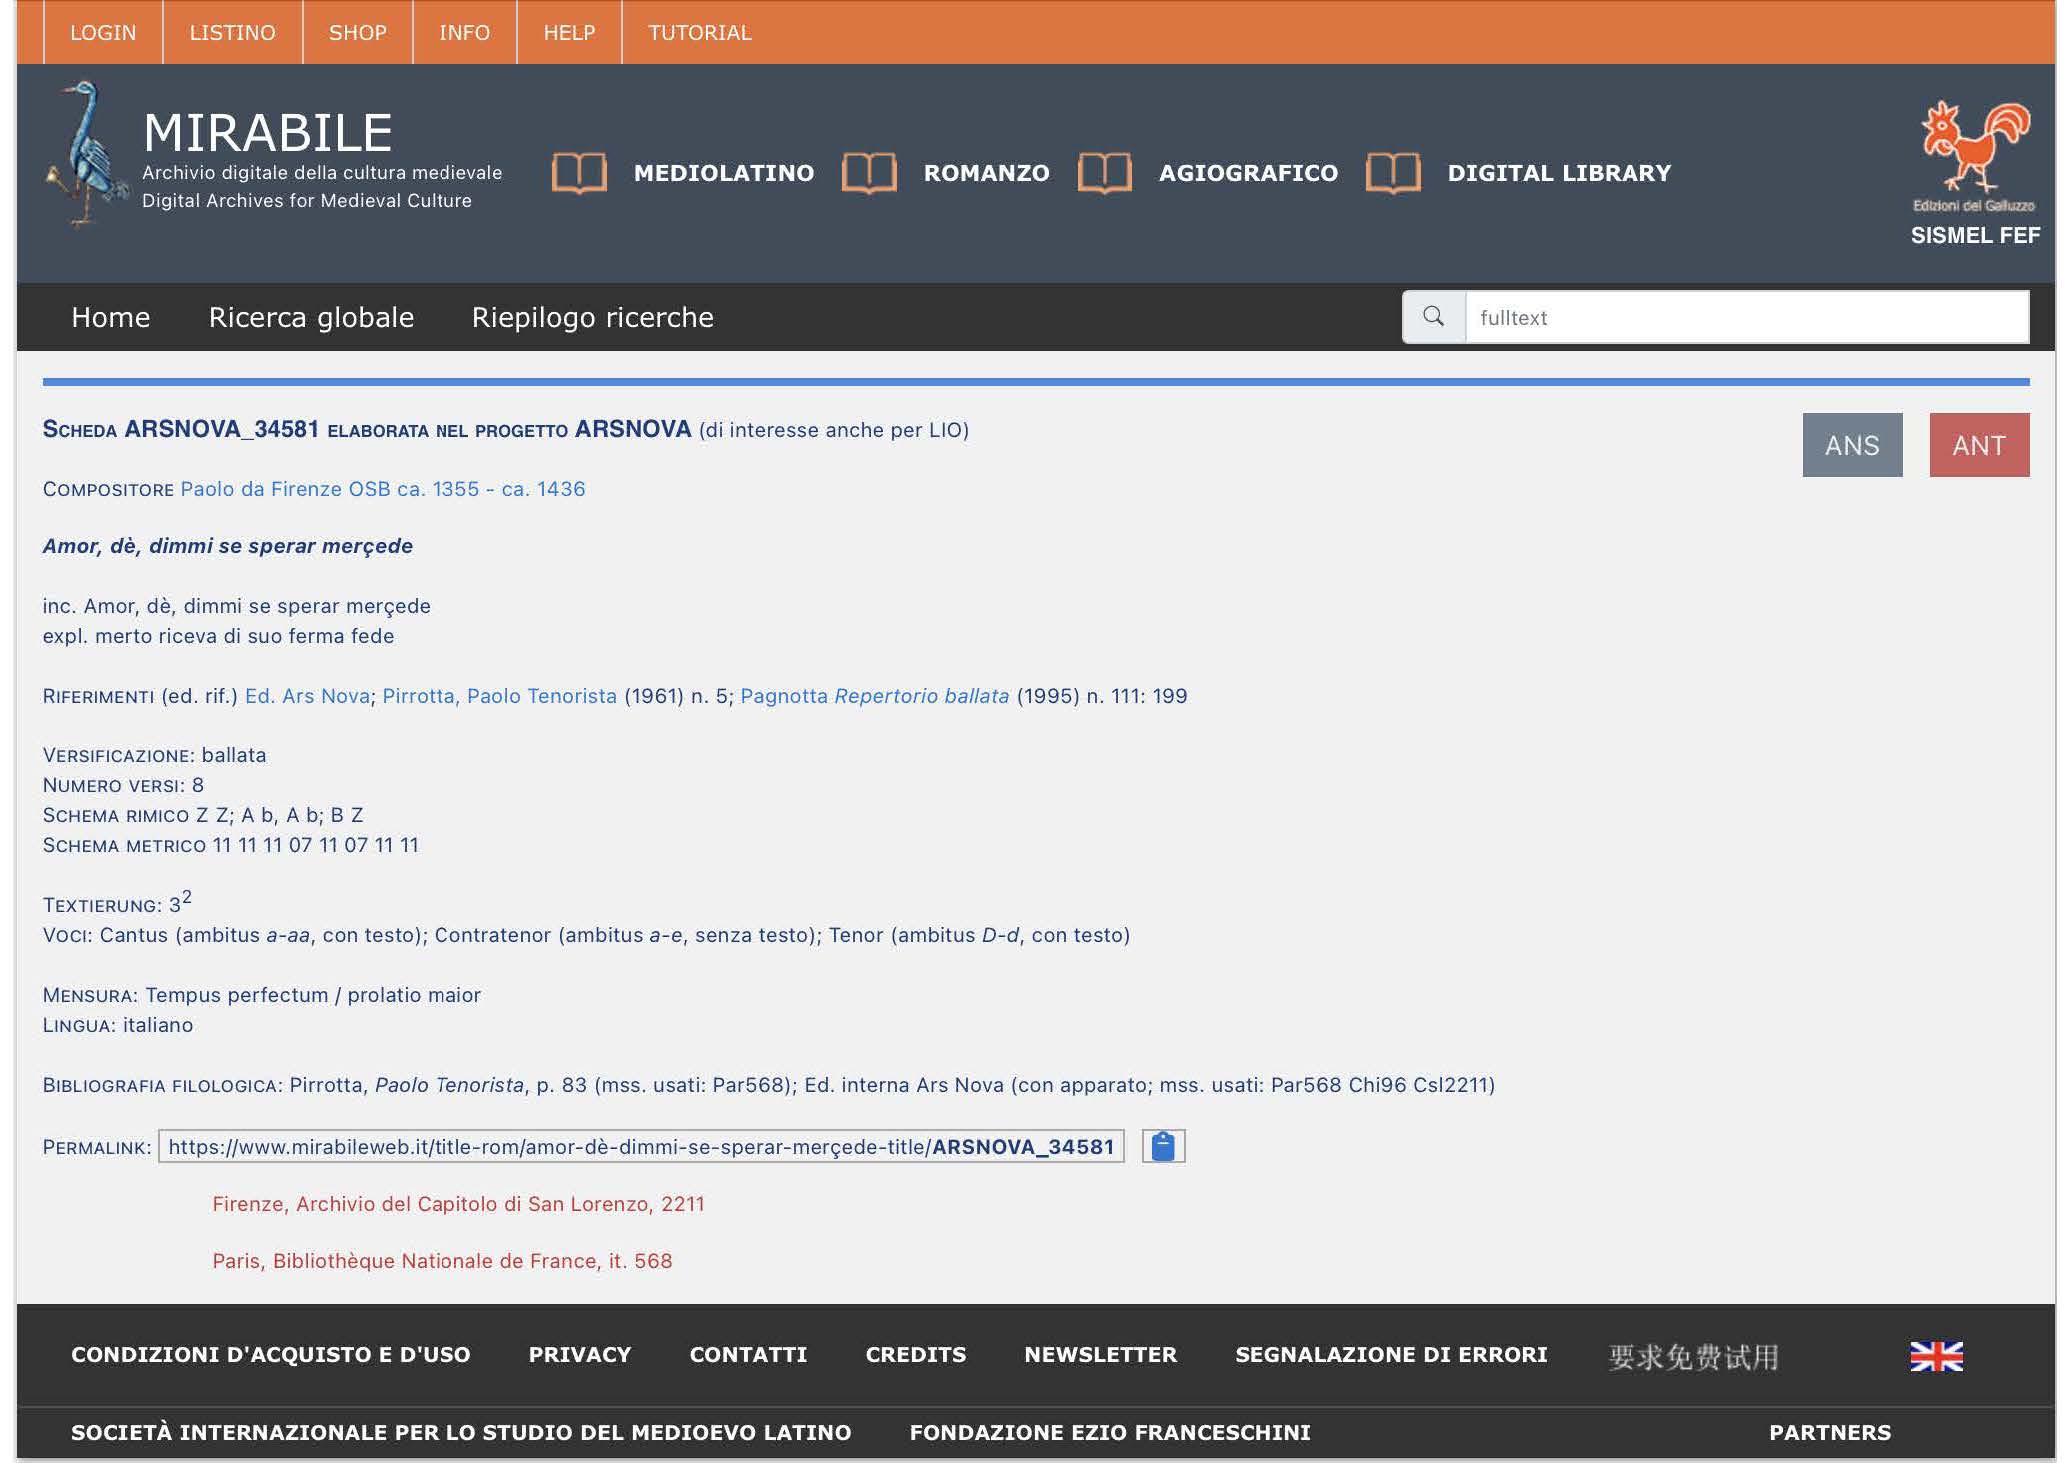Copy permalink with the clipboard icon
Image resolution: width=2070 pixels, height=1463 pixels.
(x=1163, y=1146)
